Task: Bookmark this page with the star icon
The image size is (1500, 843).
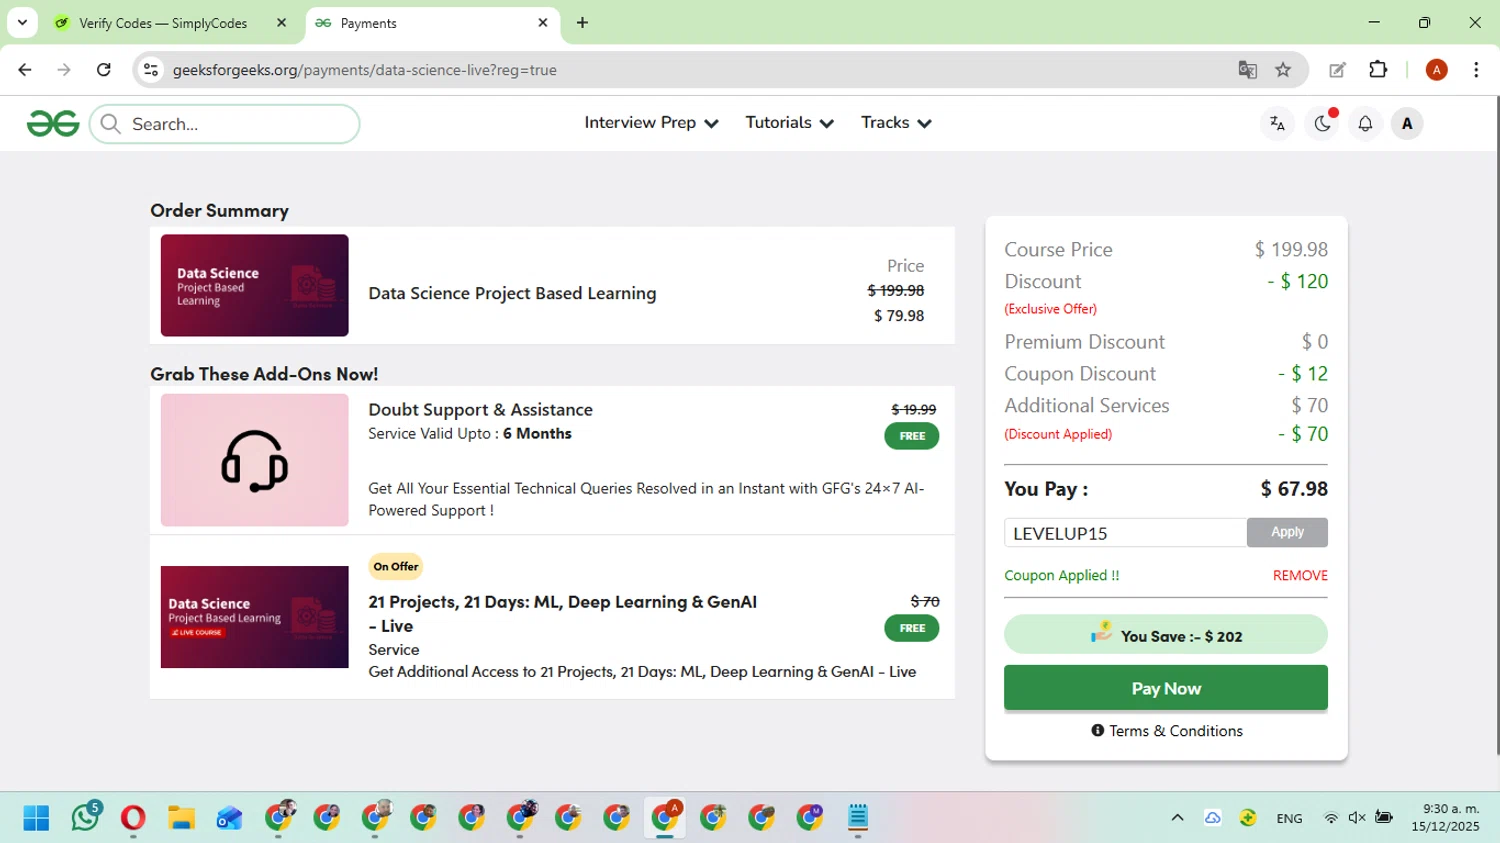Action: pos(1283,70)
